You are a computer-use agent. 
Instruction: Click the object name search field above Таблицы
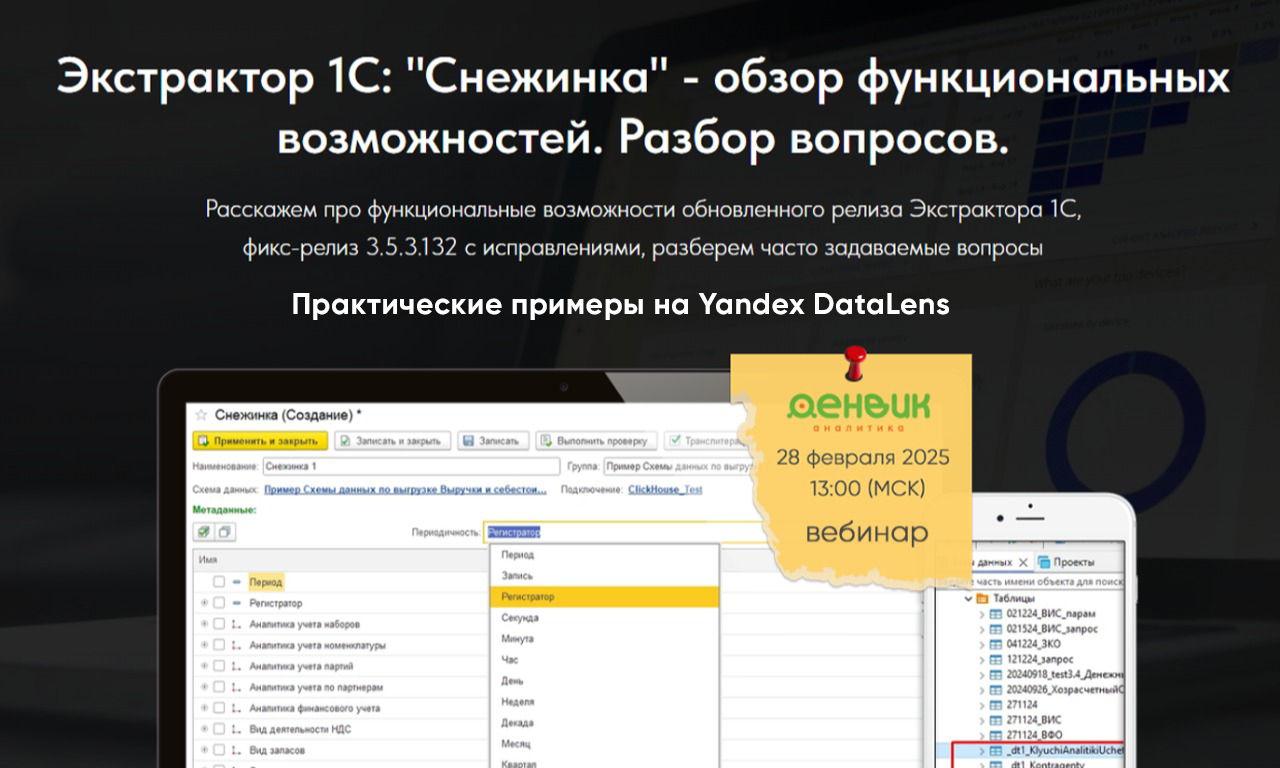point(1040,581)
